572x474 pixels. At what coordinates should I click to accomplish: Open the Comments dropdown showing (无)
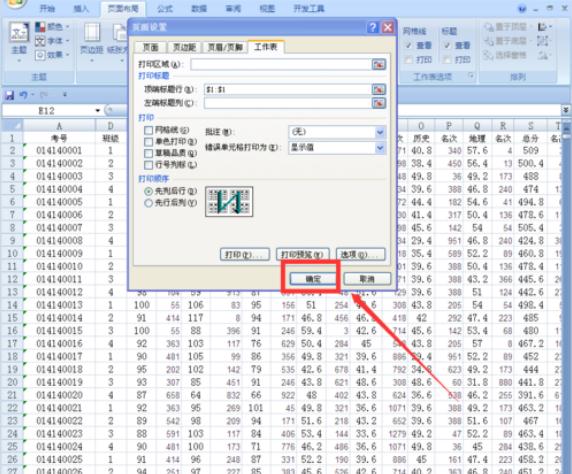pos(337,132)
